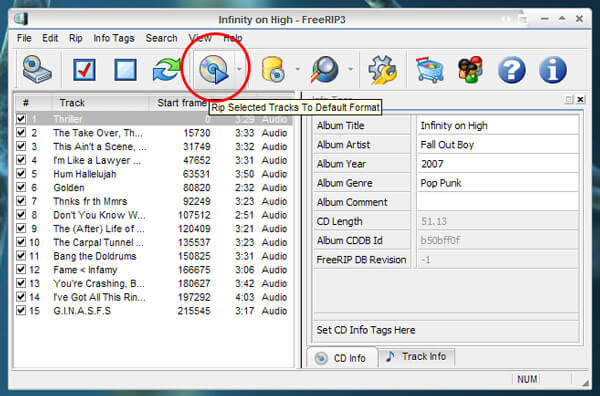
Task: Click the CD database cylinder icon
Action: point(273,70)
